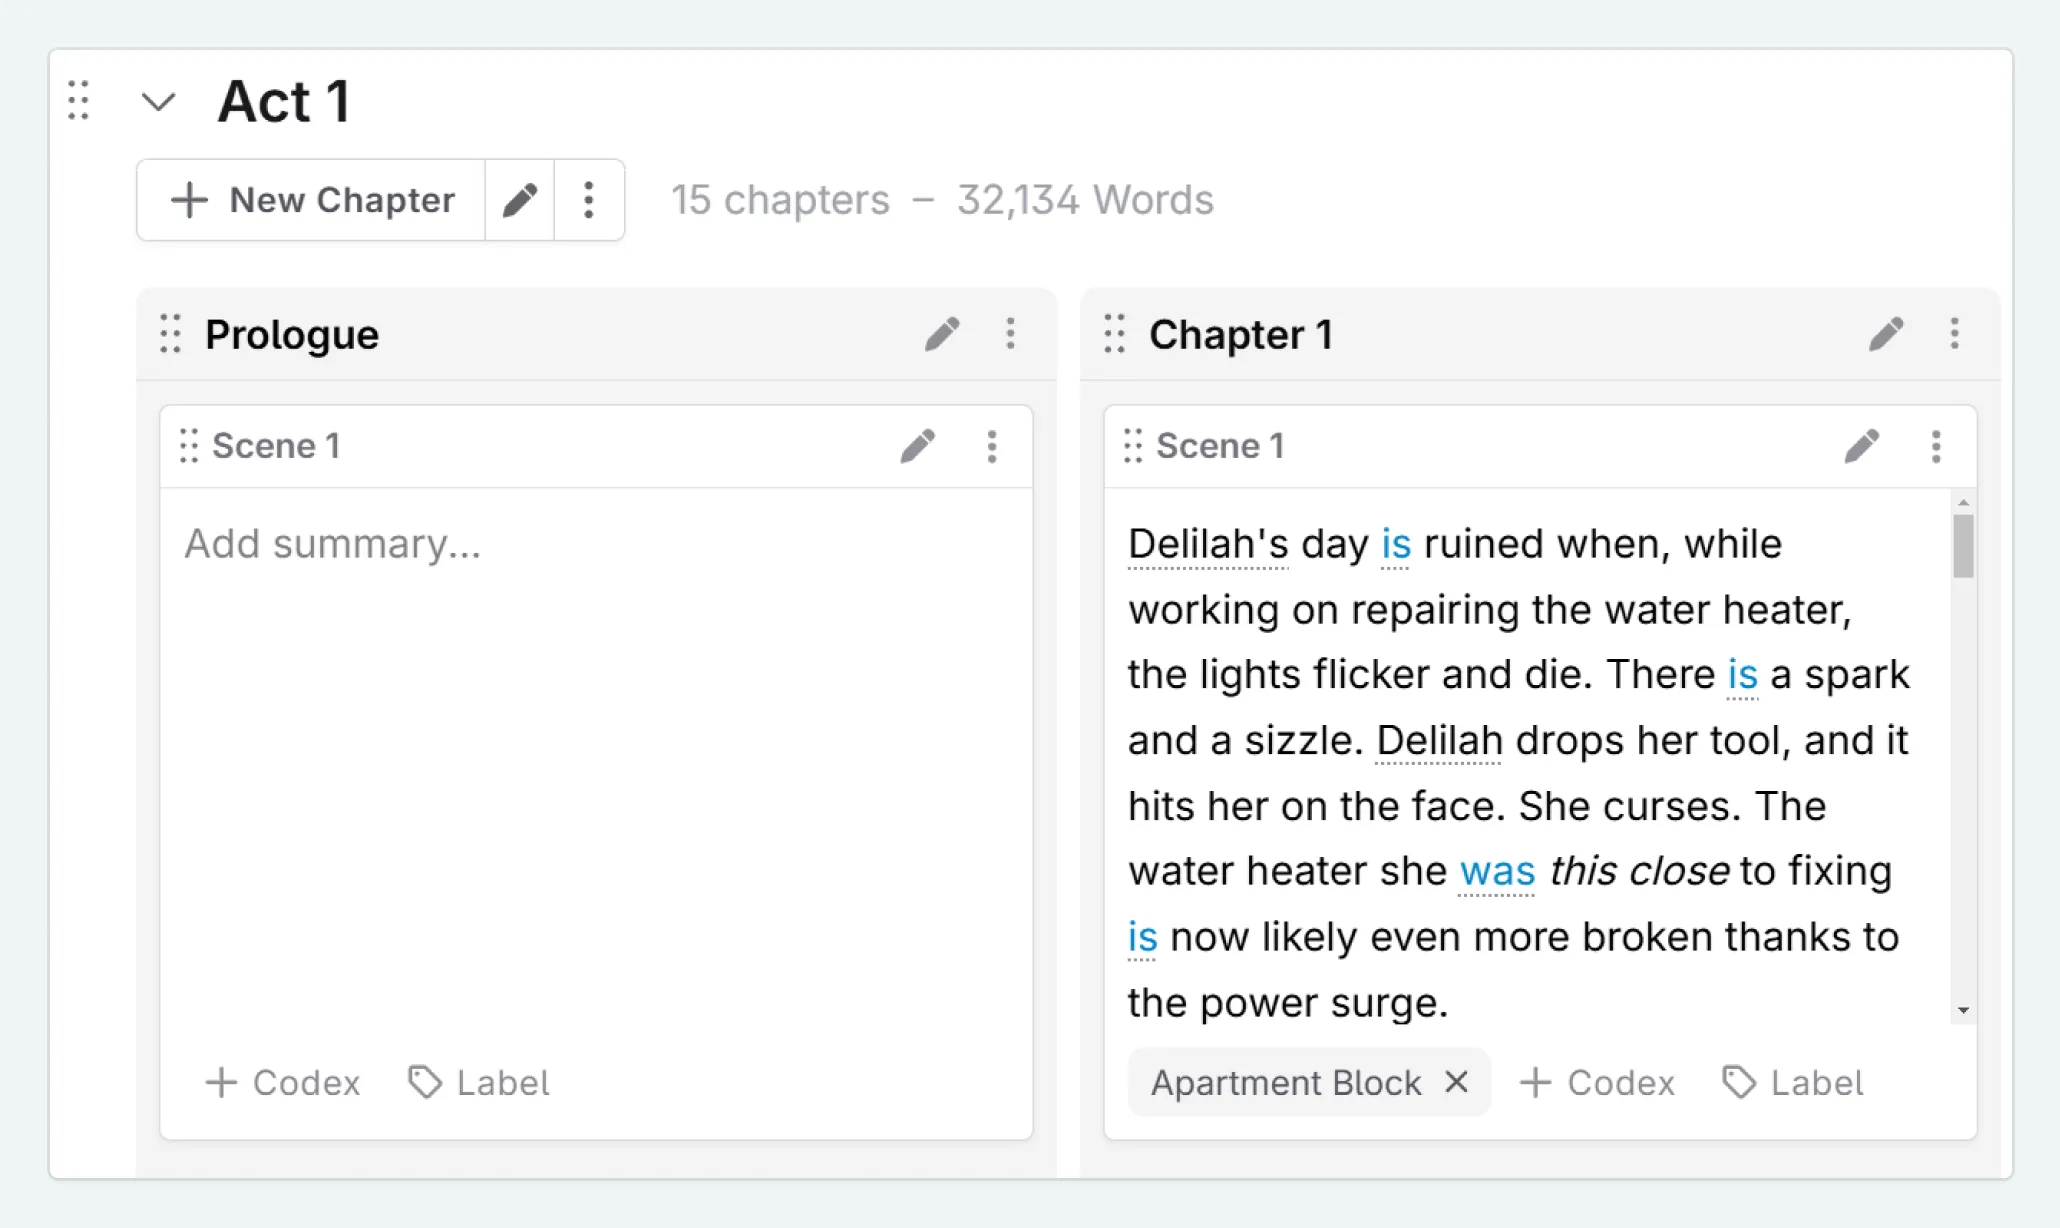Open the edit pencil beside New Chapter
This screenshot has width=2060, height=1228.
click(520, 199)
